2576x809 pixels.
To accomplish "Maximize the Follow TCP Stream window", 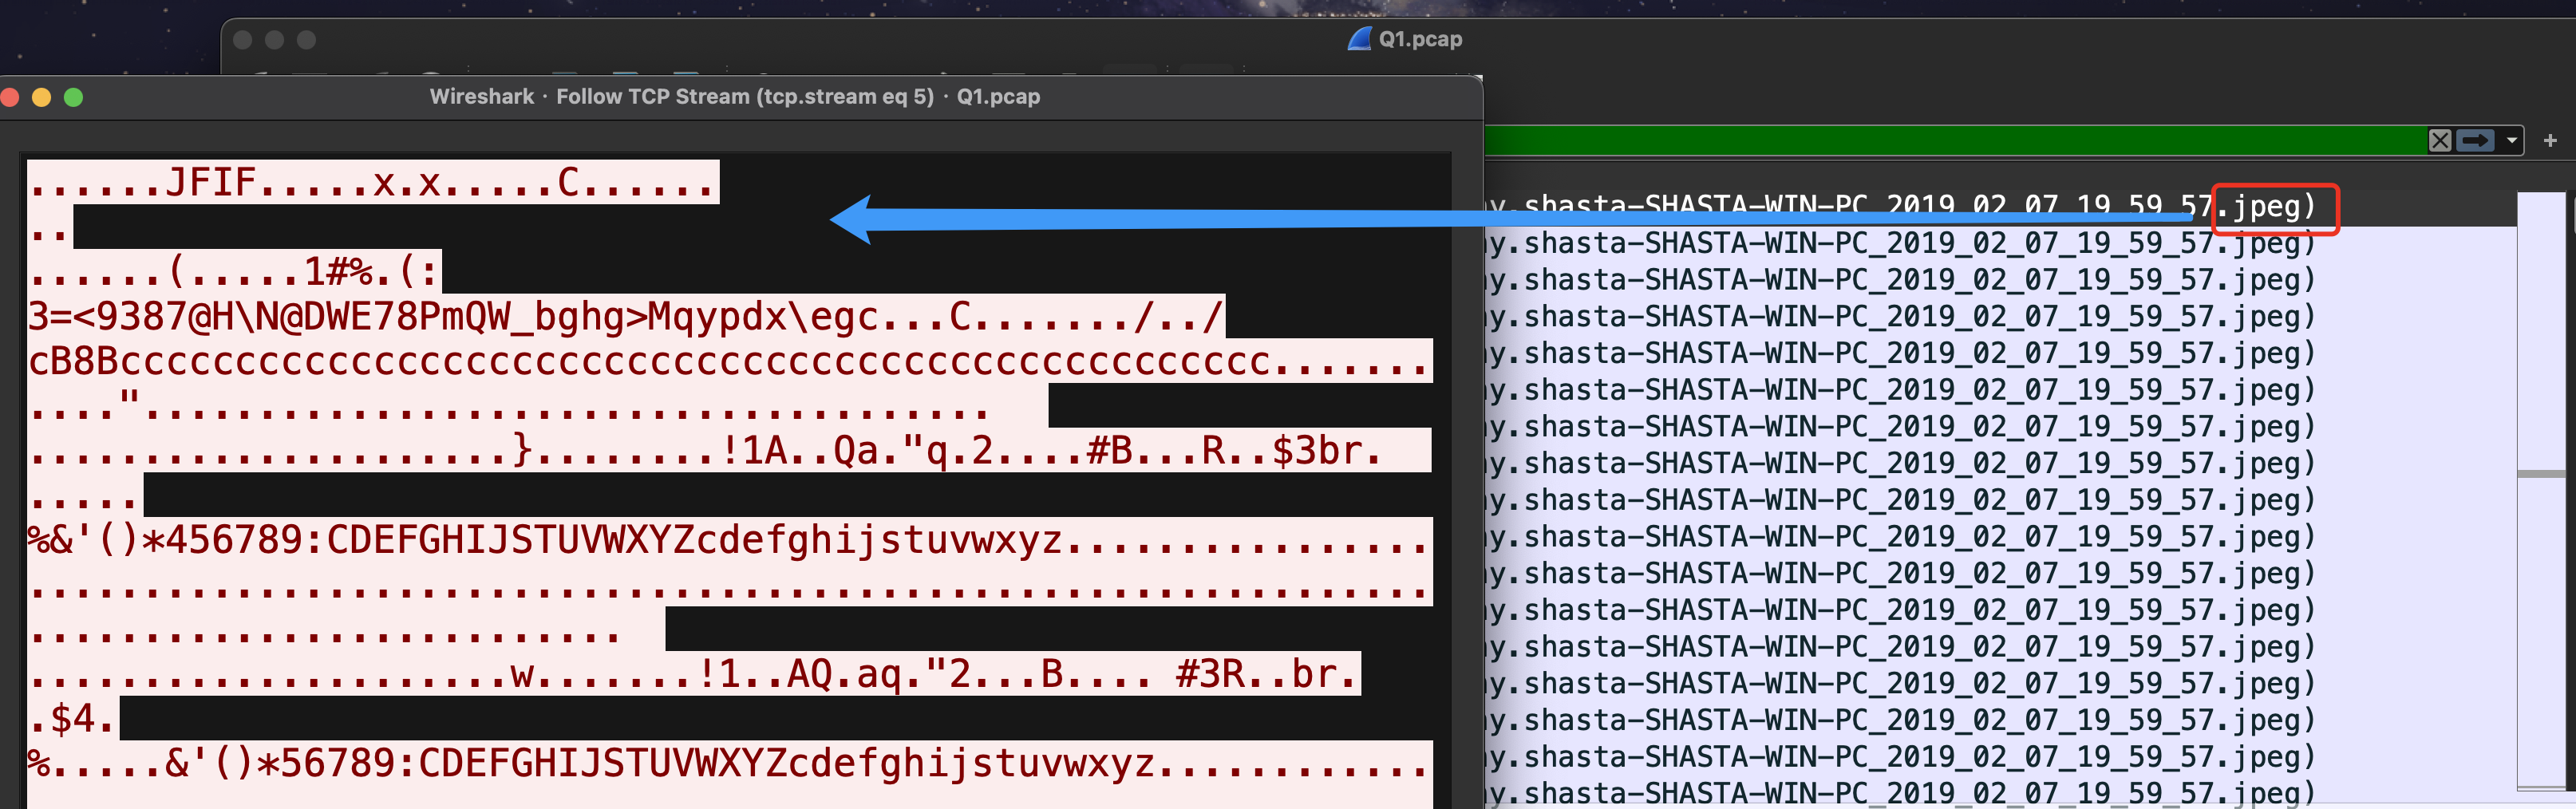I will (73, 97).
